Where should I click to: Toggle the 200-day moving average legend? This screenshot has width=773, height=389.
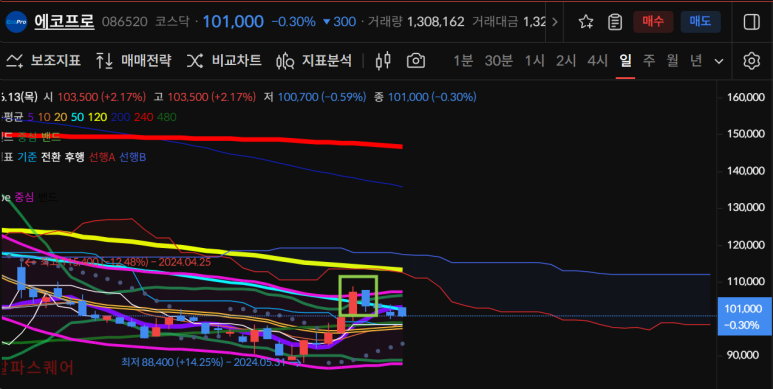click(x=119, y=117)
